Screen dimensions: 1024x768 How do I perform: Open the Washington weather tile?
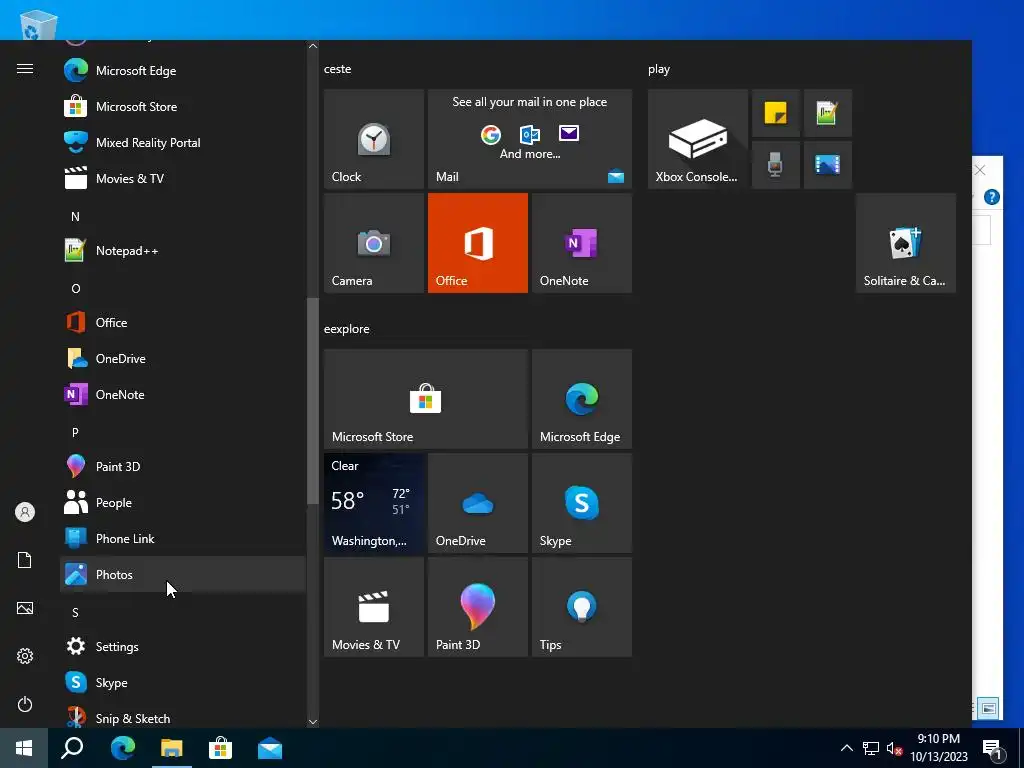coord(374,503)
